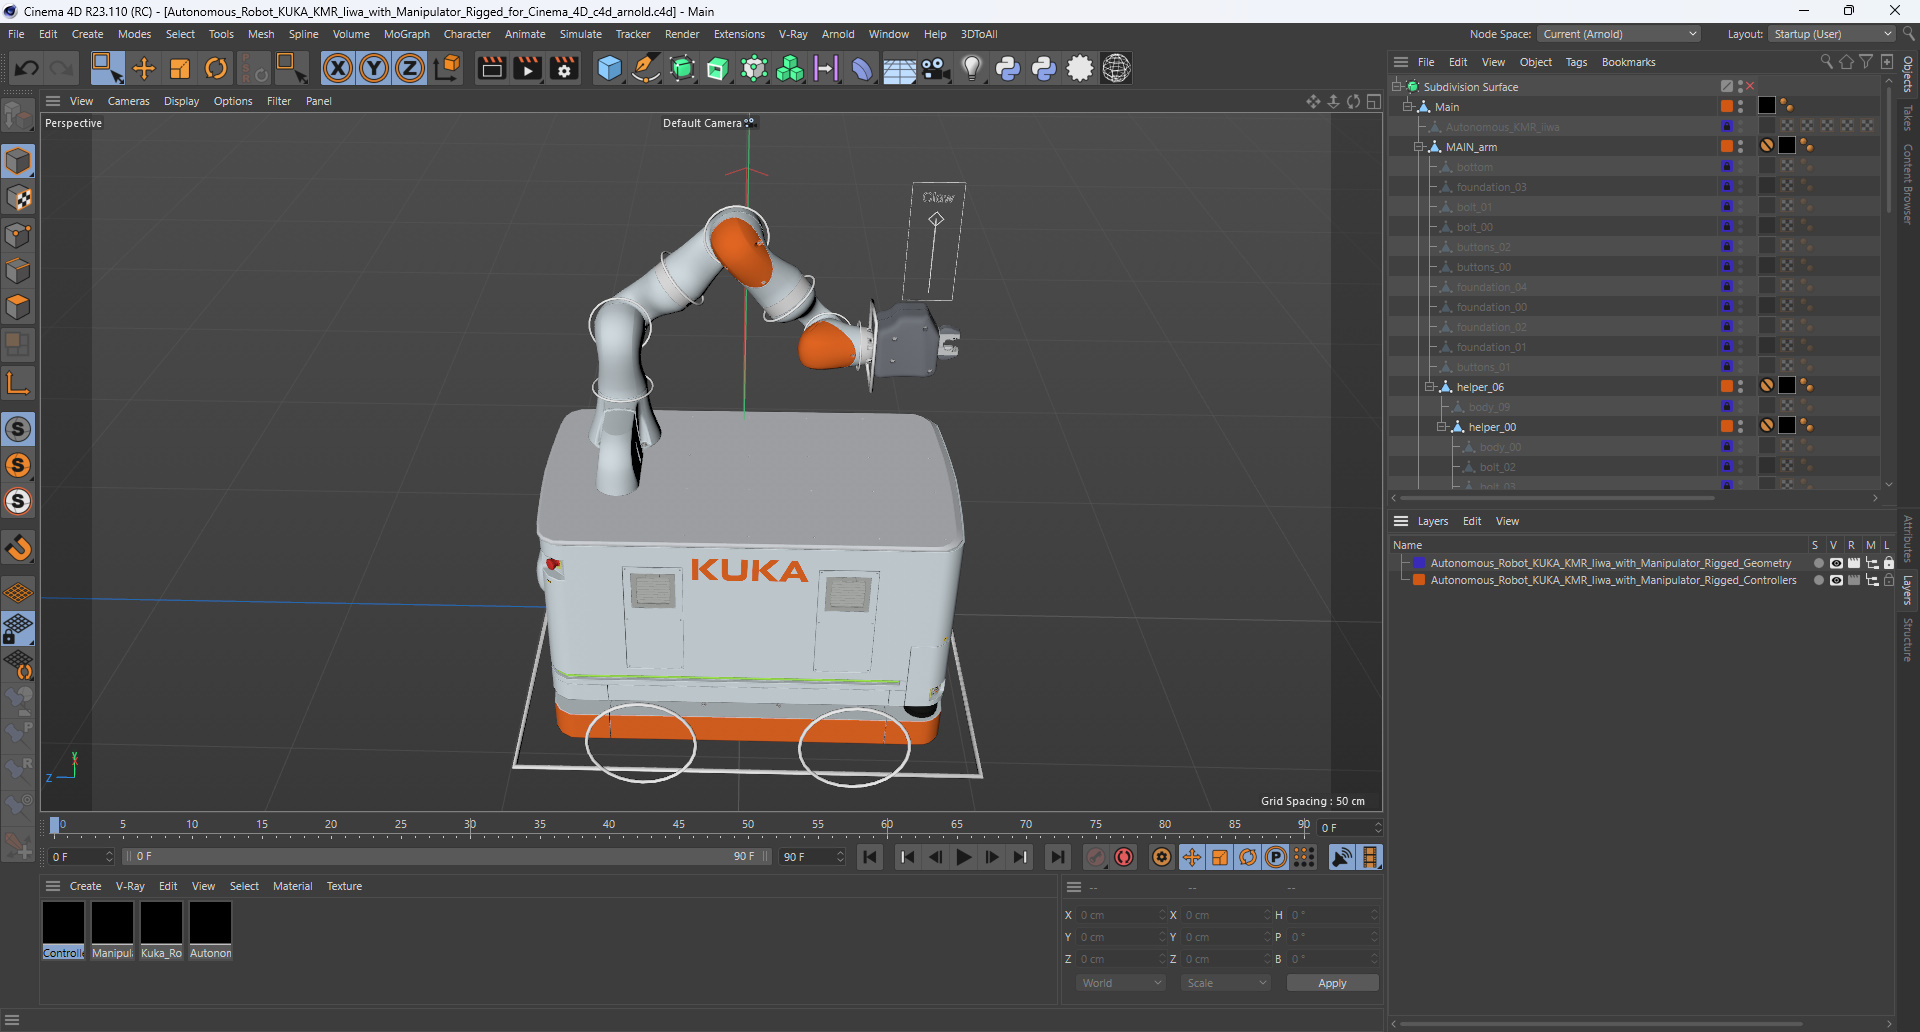The height and width of the screenshot is (1032, 1920).
Task: Click Render View clapboard icon
Action: (491, 68)
